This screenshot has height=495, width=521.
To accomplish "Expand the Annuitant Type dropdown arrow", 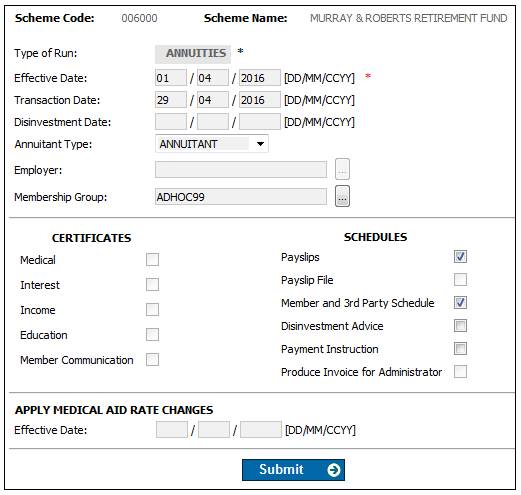I will pyautogui.click(x=260, y=144).
